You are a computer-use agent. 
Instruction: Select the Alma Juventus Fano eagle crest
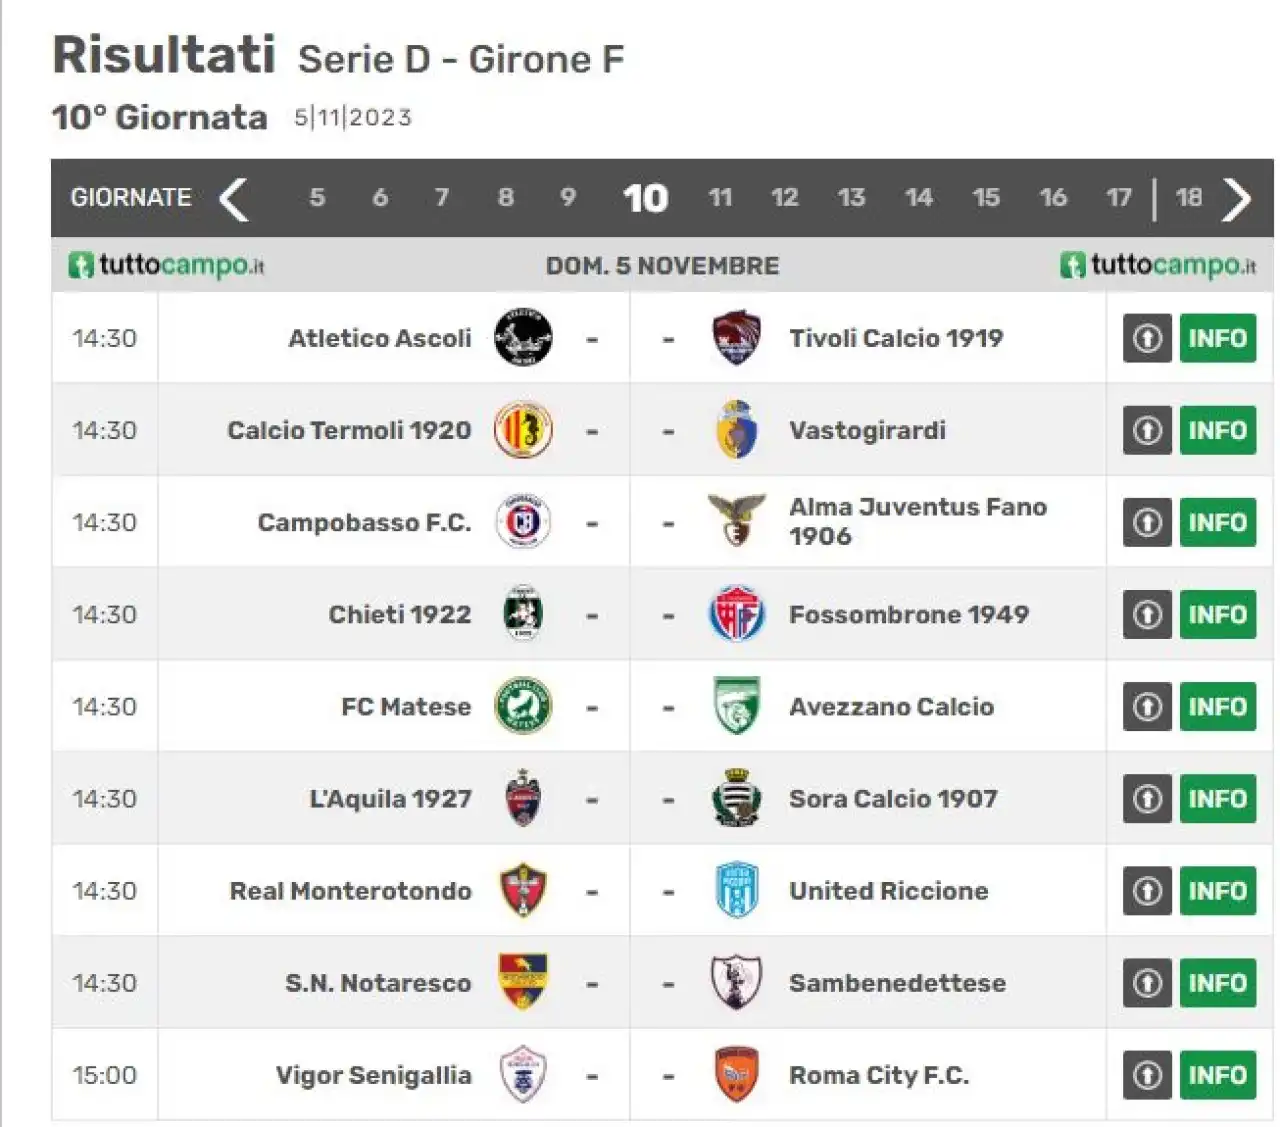pyautogui.click(x=736, y=520)
